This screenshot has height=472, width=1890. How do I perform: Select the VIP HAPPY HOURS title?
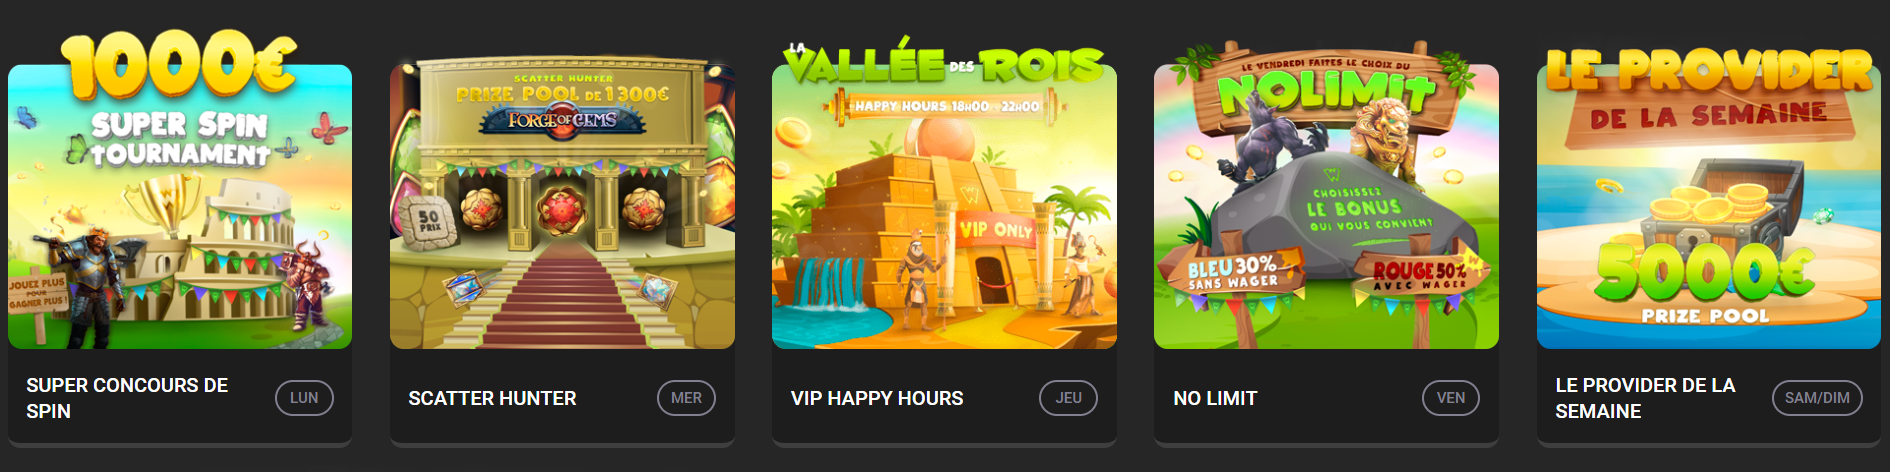click(877, 398)
